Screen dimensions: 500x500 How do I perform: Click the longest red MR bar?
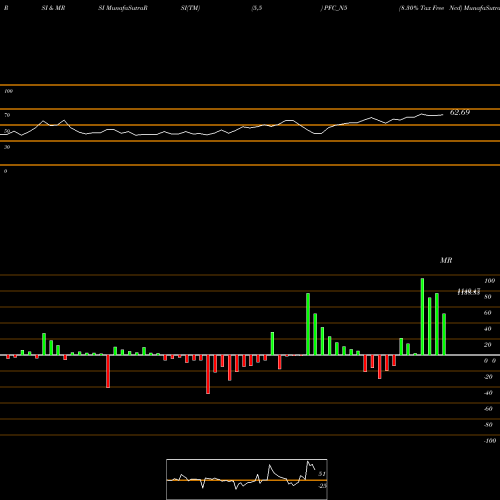tap(208, 374)
